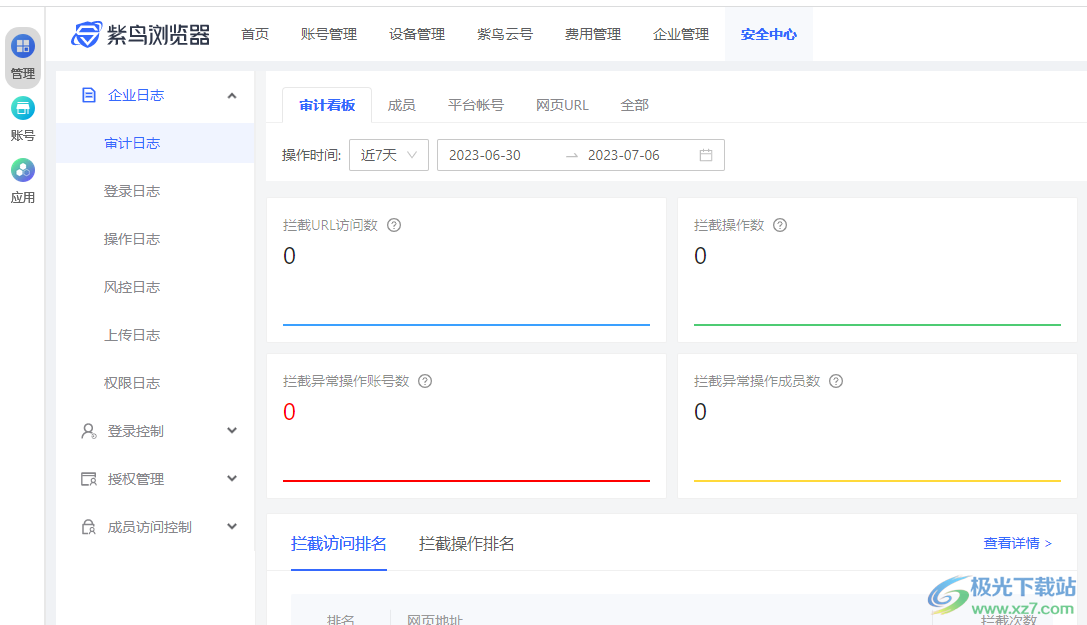Click help icon next to 拦截异常操作账号数
Screen dimensions: 1087x625
[425, 381]
